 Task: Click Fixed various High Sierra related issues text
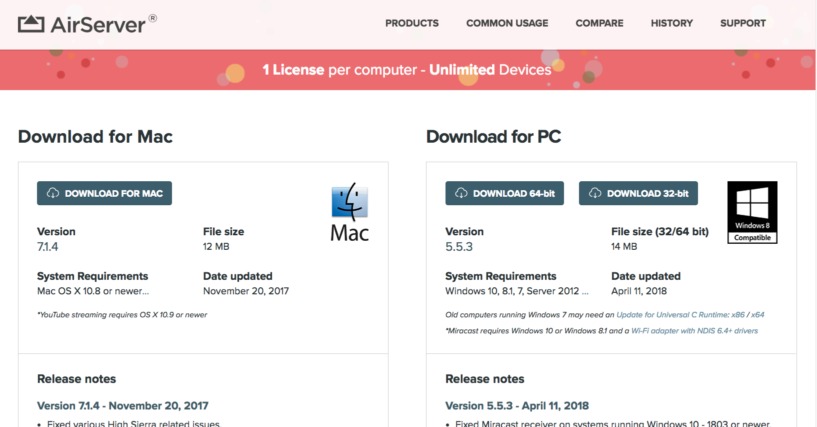coord(134,423)
